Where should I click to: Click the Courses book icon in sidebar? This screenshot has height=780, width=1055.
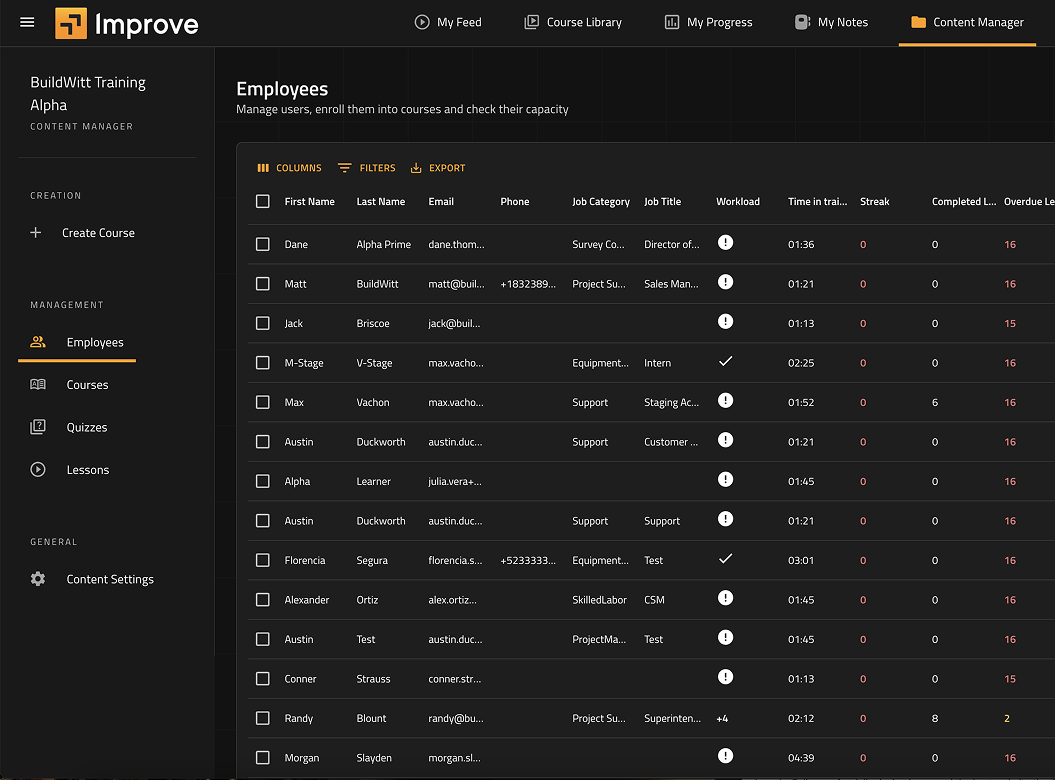(x=38, y=385)
